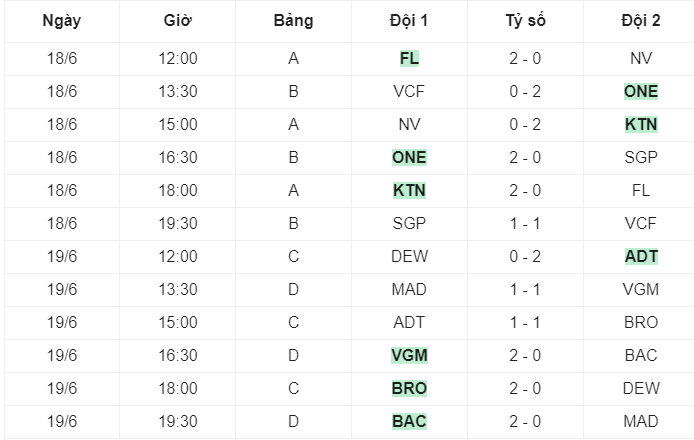Viewport: 694px width, 440px height.
Task: Click highlighted KTN in 15:00 match against NV
Action: click(x=641, y=124)
